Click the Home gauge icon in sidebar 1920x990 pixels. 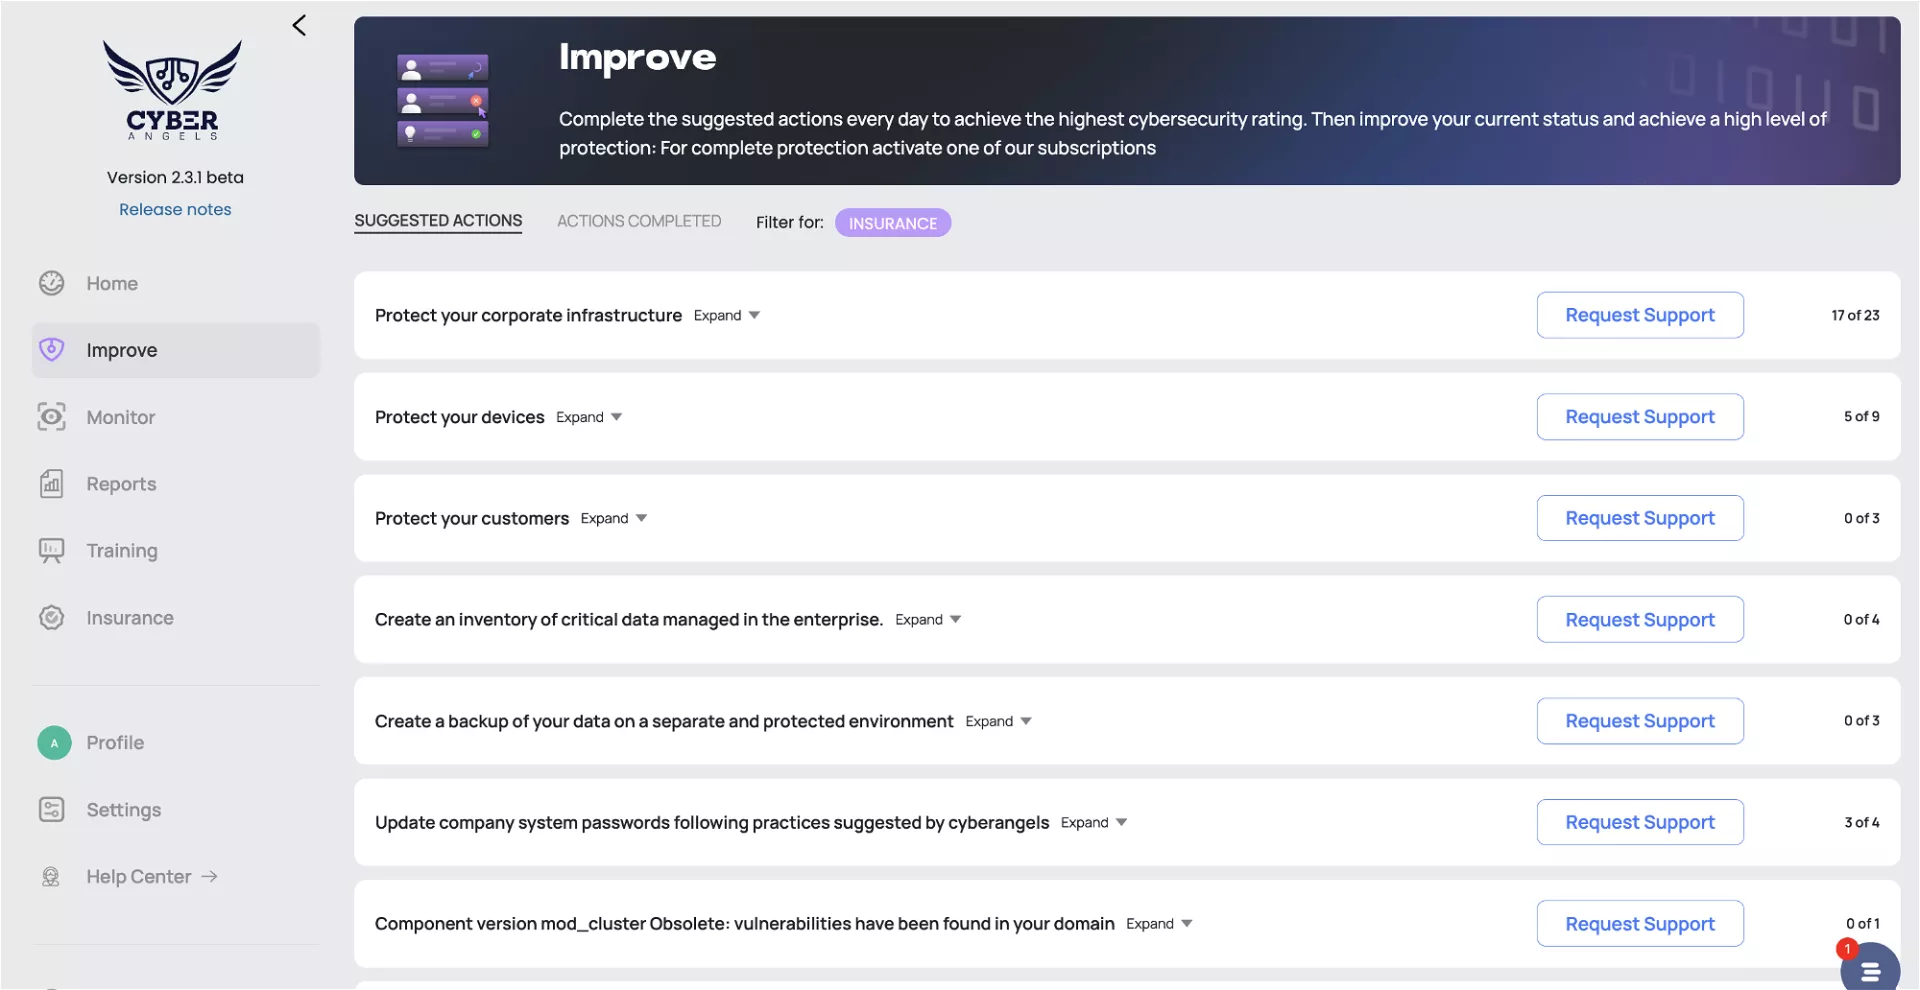tap(52, 284)
